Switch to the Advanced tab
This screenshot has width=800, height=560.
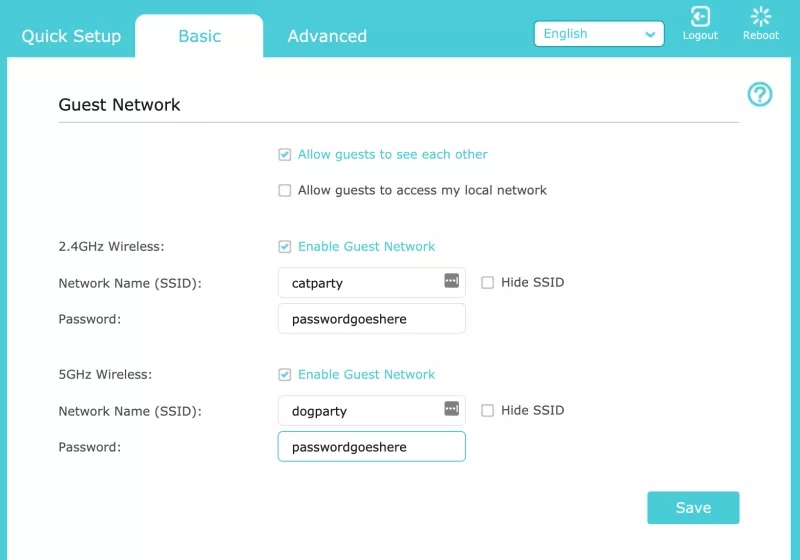pyautogui.click(x=327, y=36)
